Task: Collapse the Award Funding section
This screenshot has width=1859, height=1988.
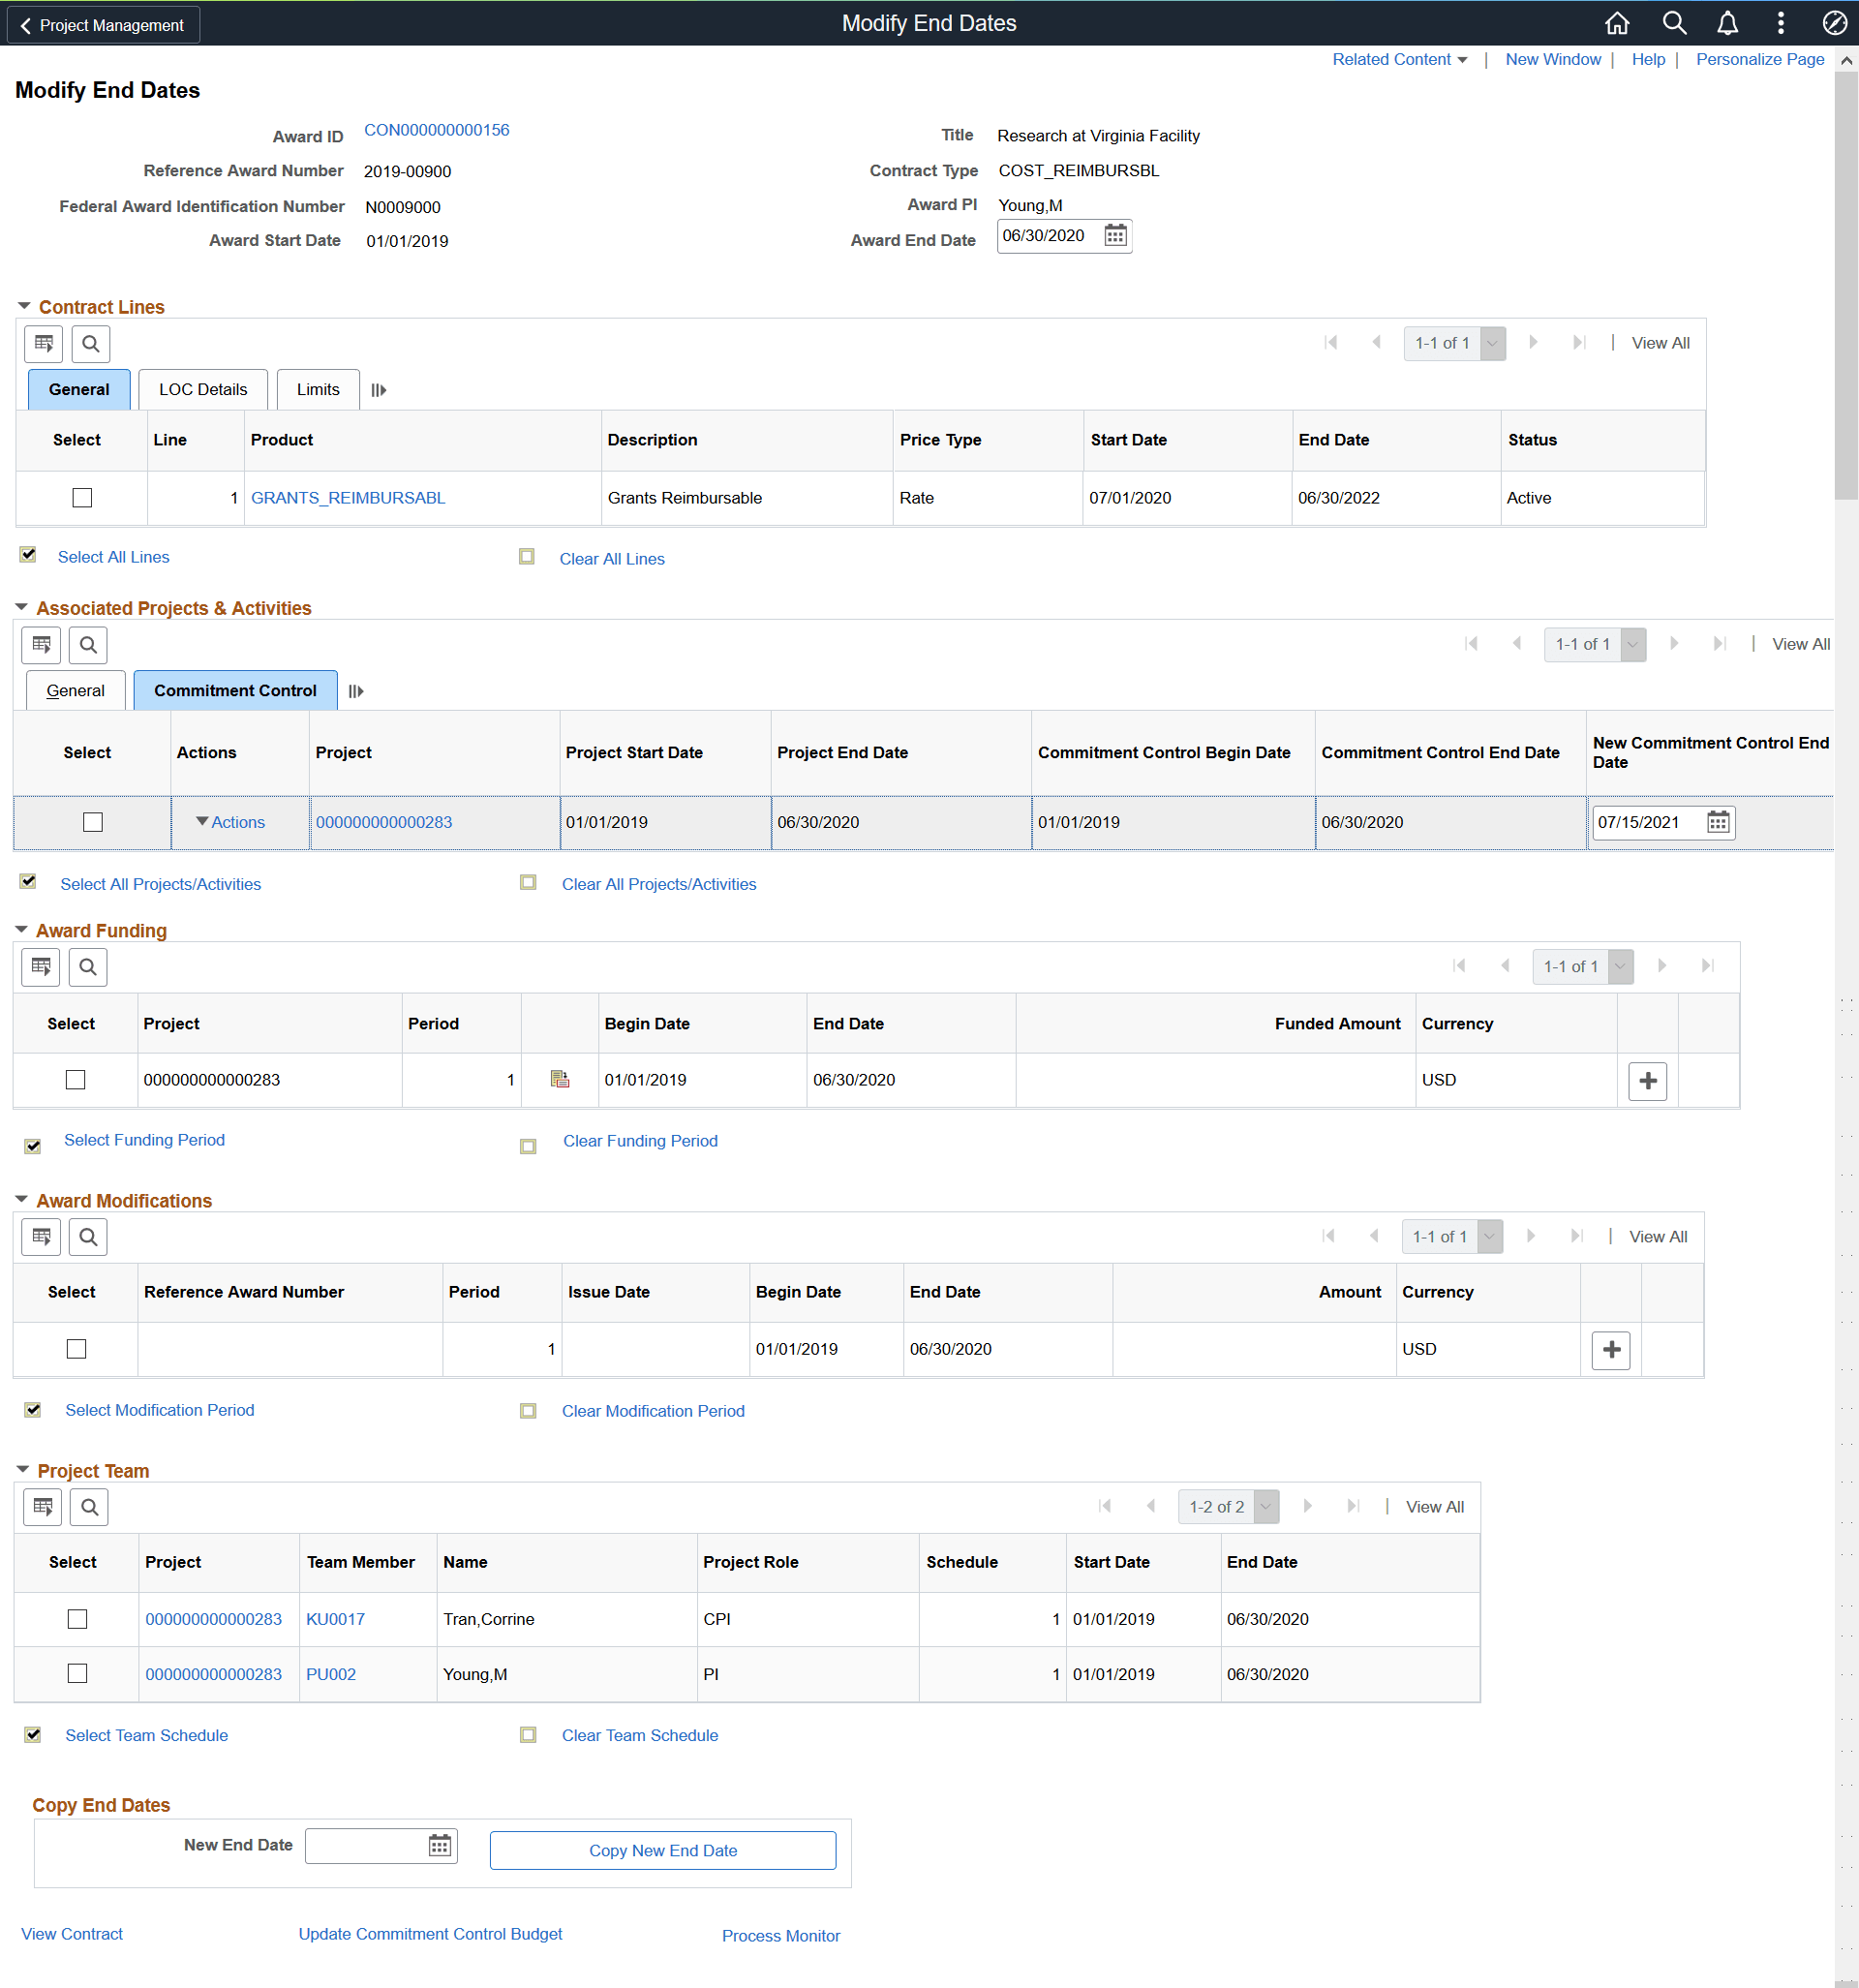Action: click(x=23, y=930)
